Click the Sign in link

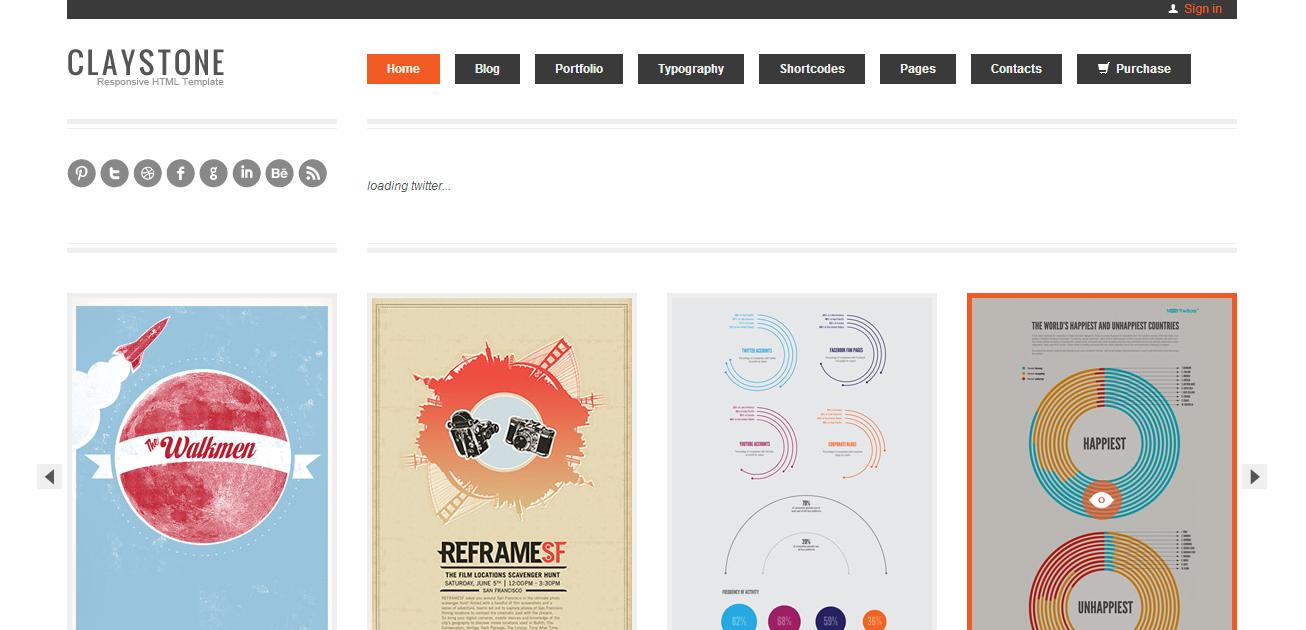pyautogui.click(x=1203, y=9)
